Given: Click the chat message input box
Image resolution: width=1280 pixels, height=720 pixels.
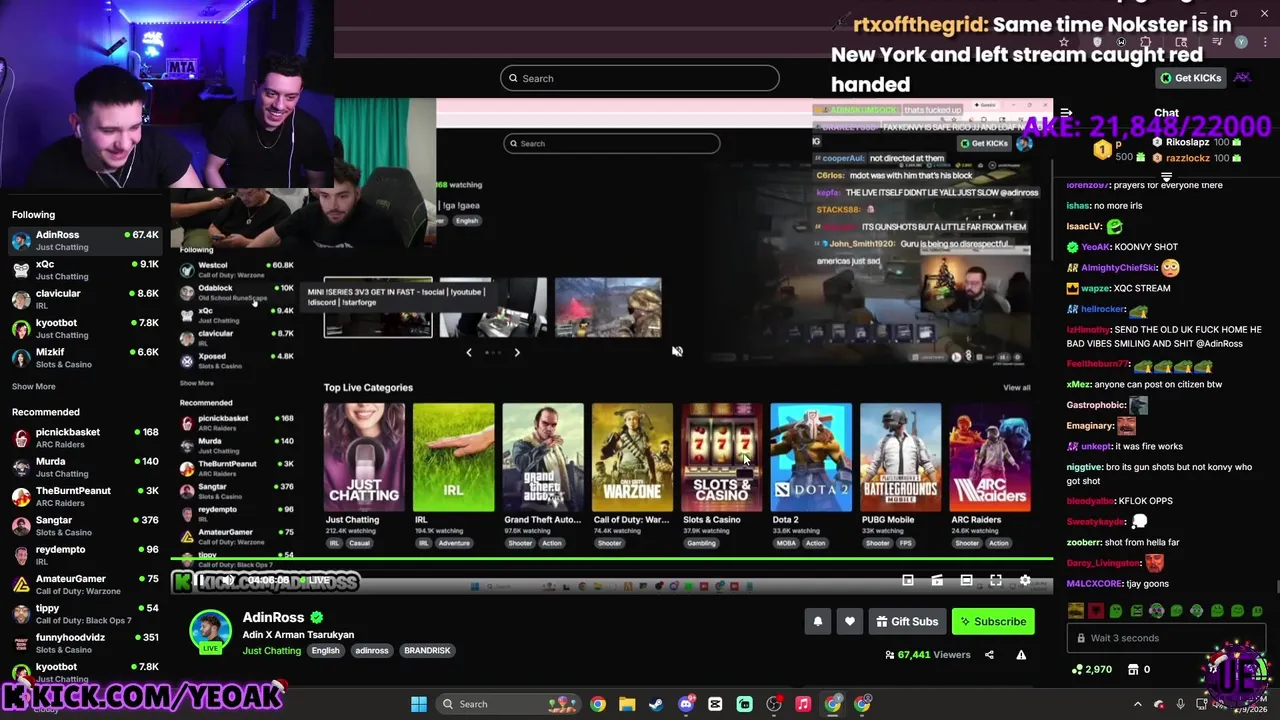Looking at the screenshot, I should 1165,638.
